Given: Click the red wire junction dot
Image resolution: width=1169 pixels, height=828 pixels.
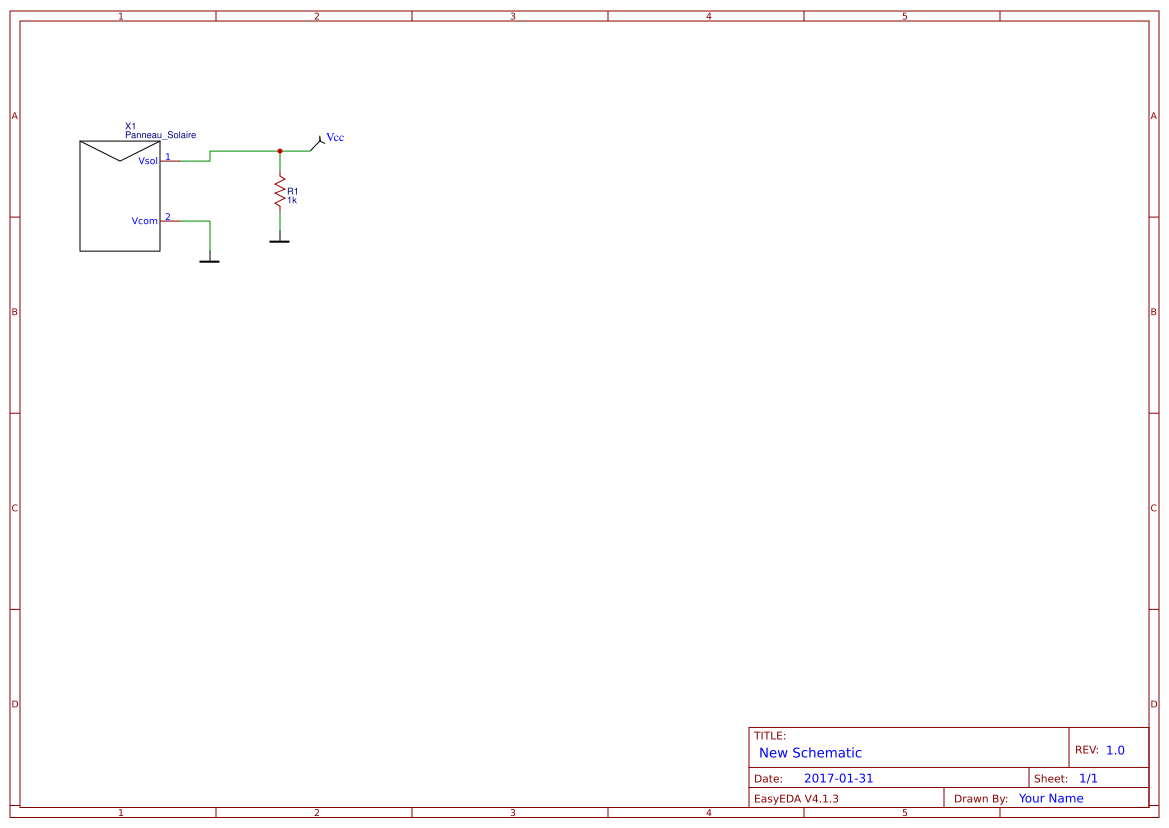Looking at the screenshot, I should pyautogui.click(x=280, y=152).
